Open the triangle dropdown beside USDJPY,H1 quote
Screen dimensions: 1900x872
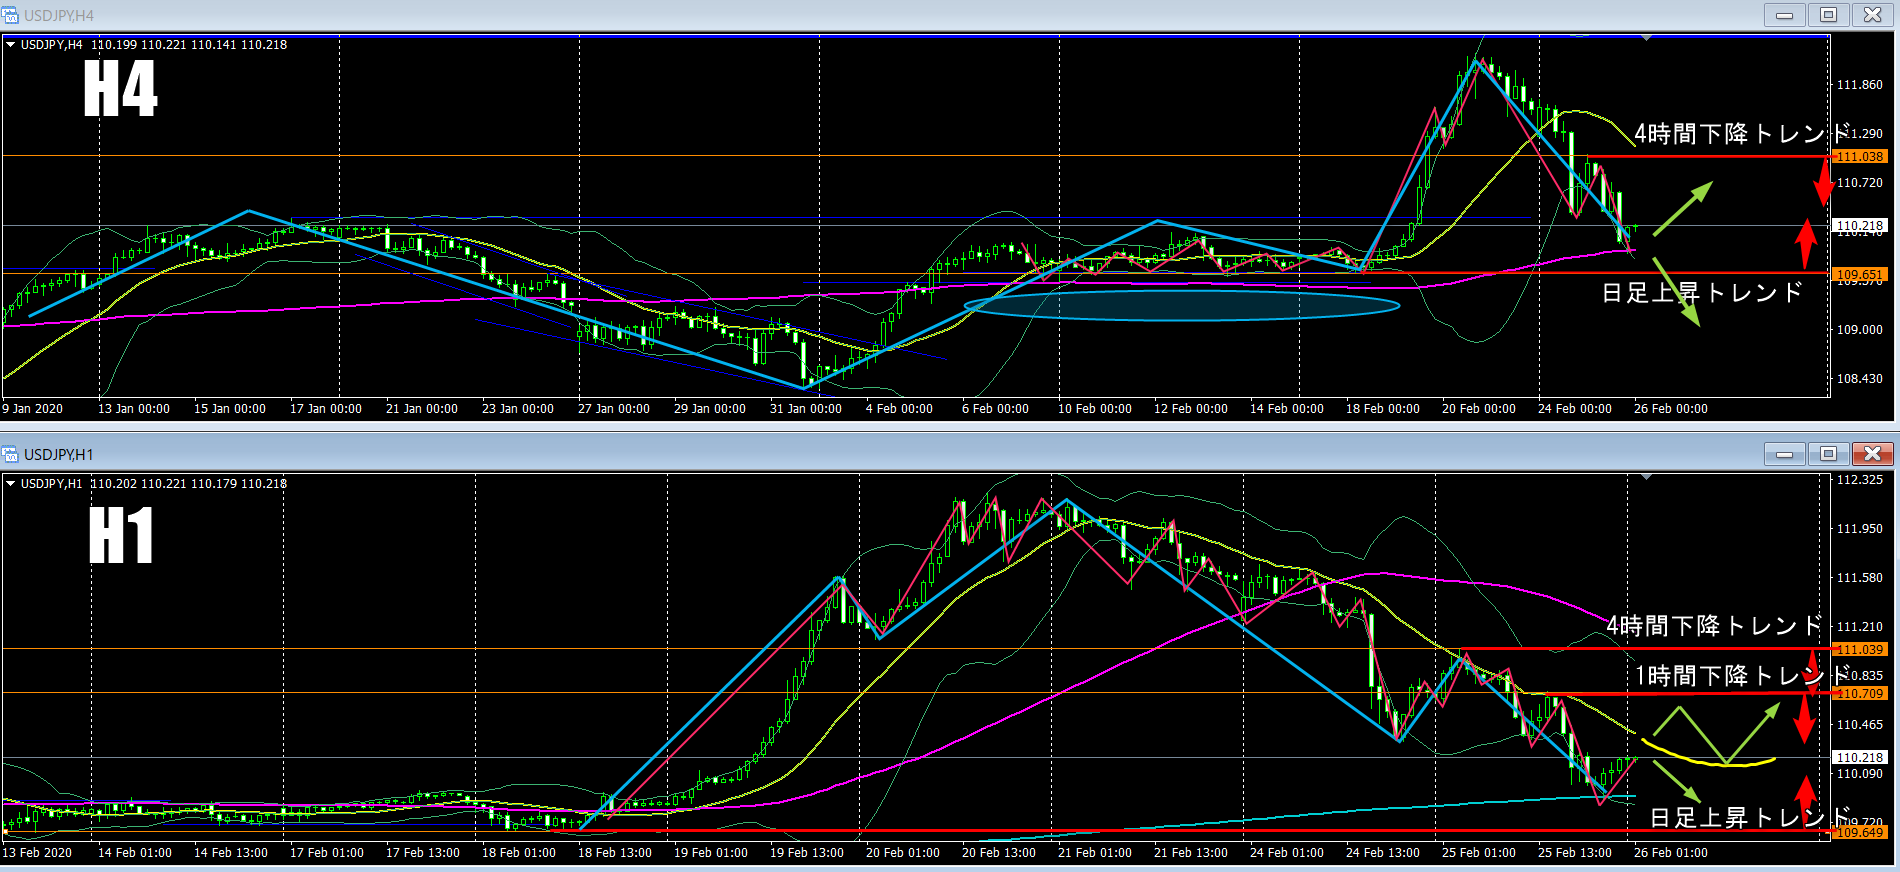click(11, 484)
